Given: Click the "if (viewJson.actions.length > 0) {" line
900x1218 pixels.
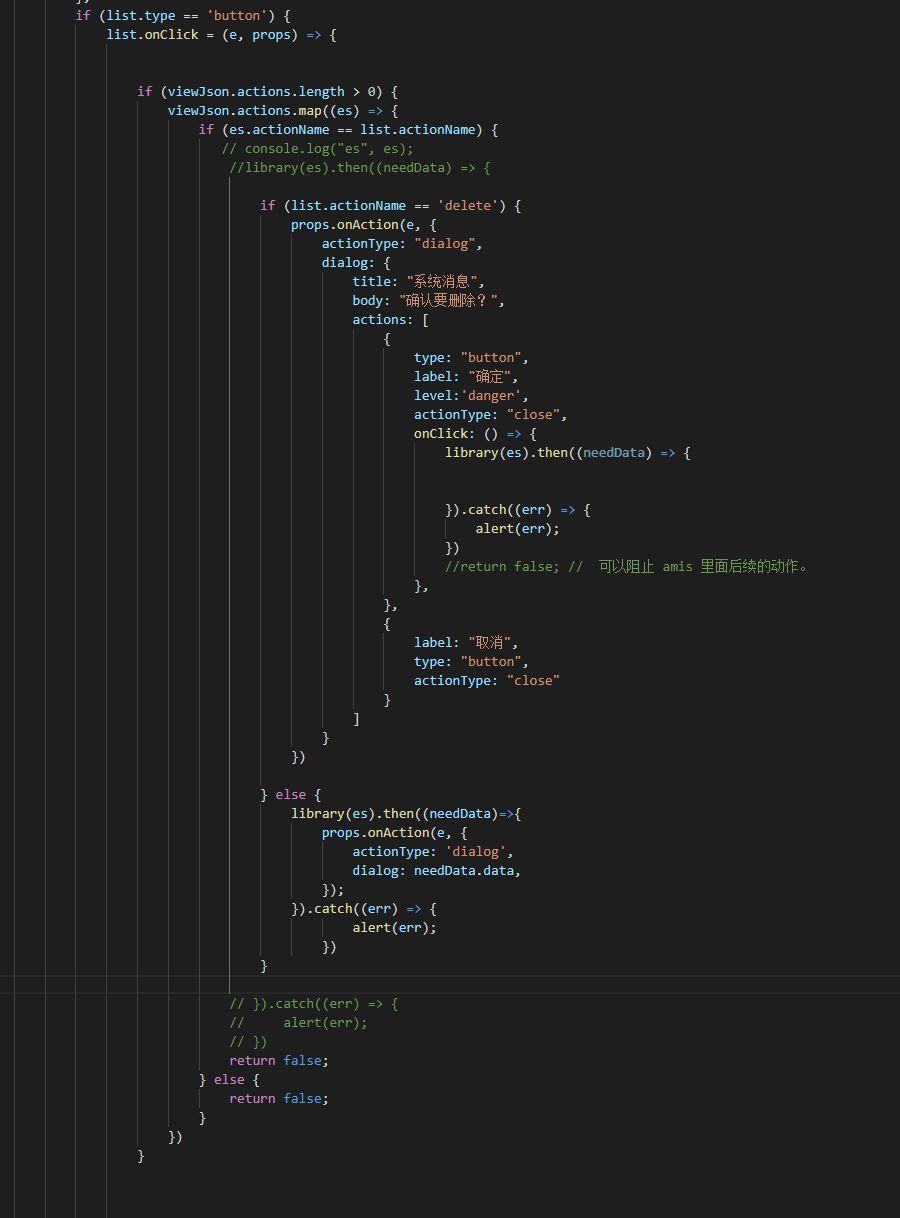Looking at the screenshot, I should pos(268,92).
